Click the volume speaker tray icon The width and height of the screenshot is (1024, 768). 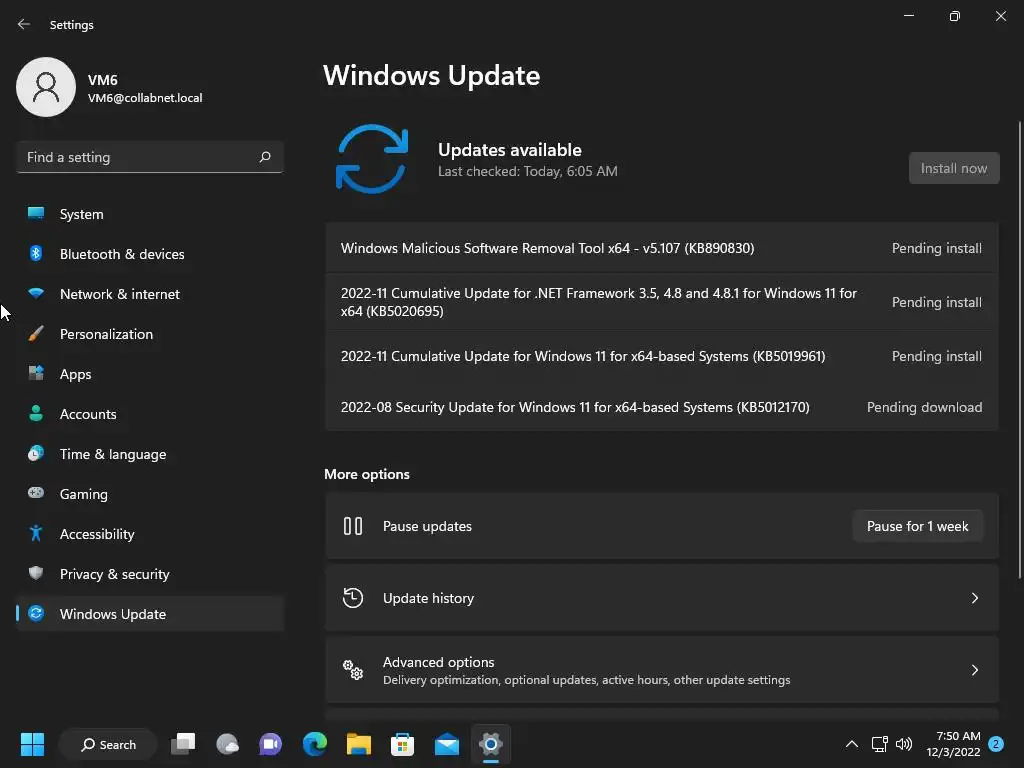click(x=904, y=744)
